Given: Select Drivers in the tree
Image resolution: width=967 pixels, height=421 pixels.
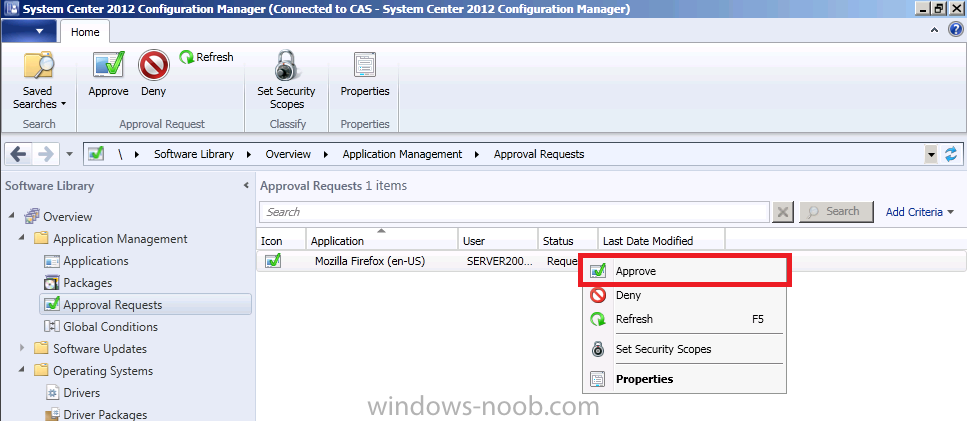Looking at the screenshot, I should point(73,393).
